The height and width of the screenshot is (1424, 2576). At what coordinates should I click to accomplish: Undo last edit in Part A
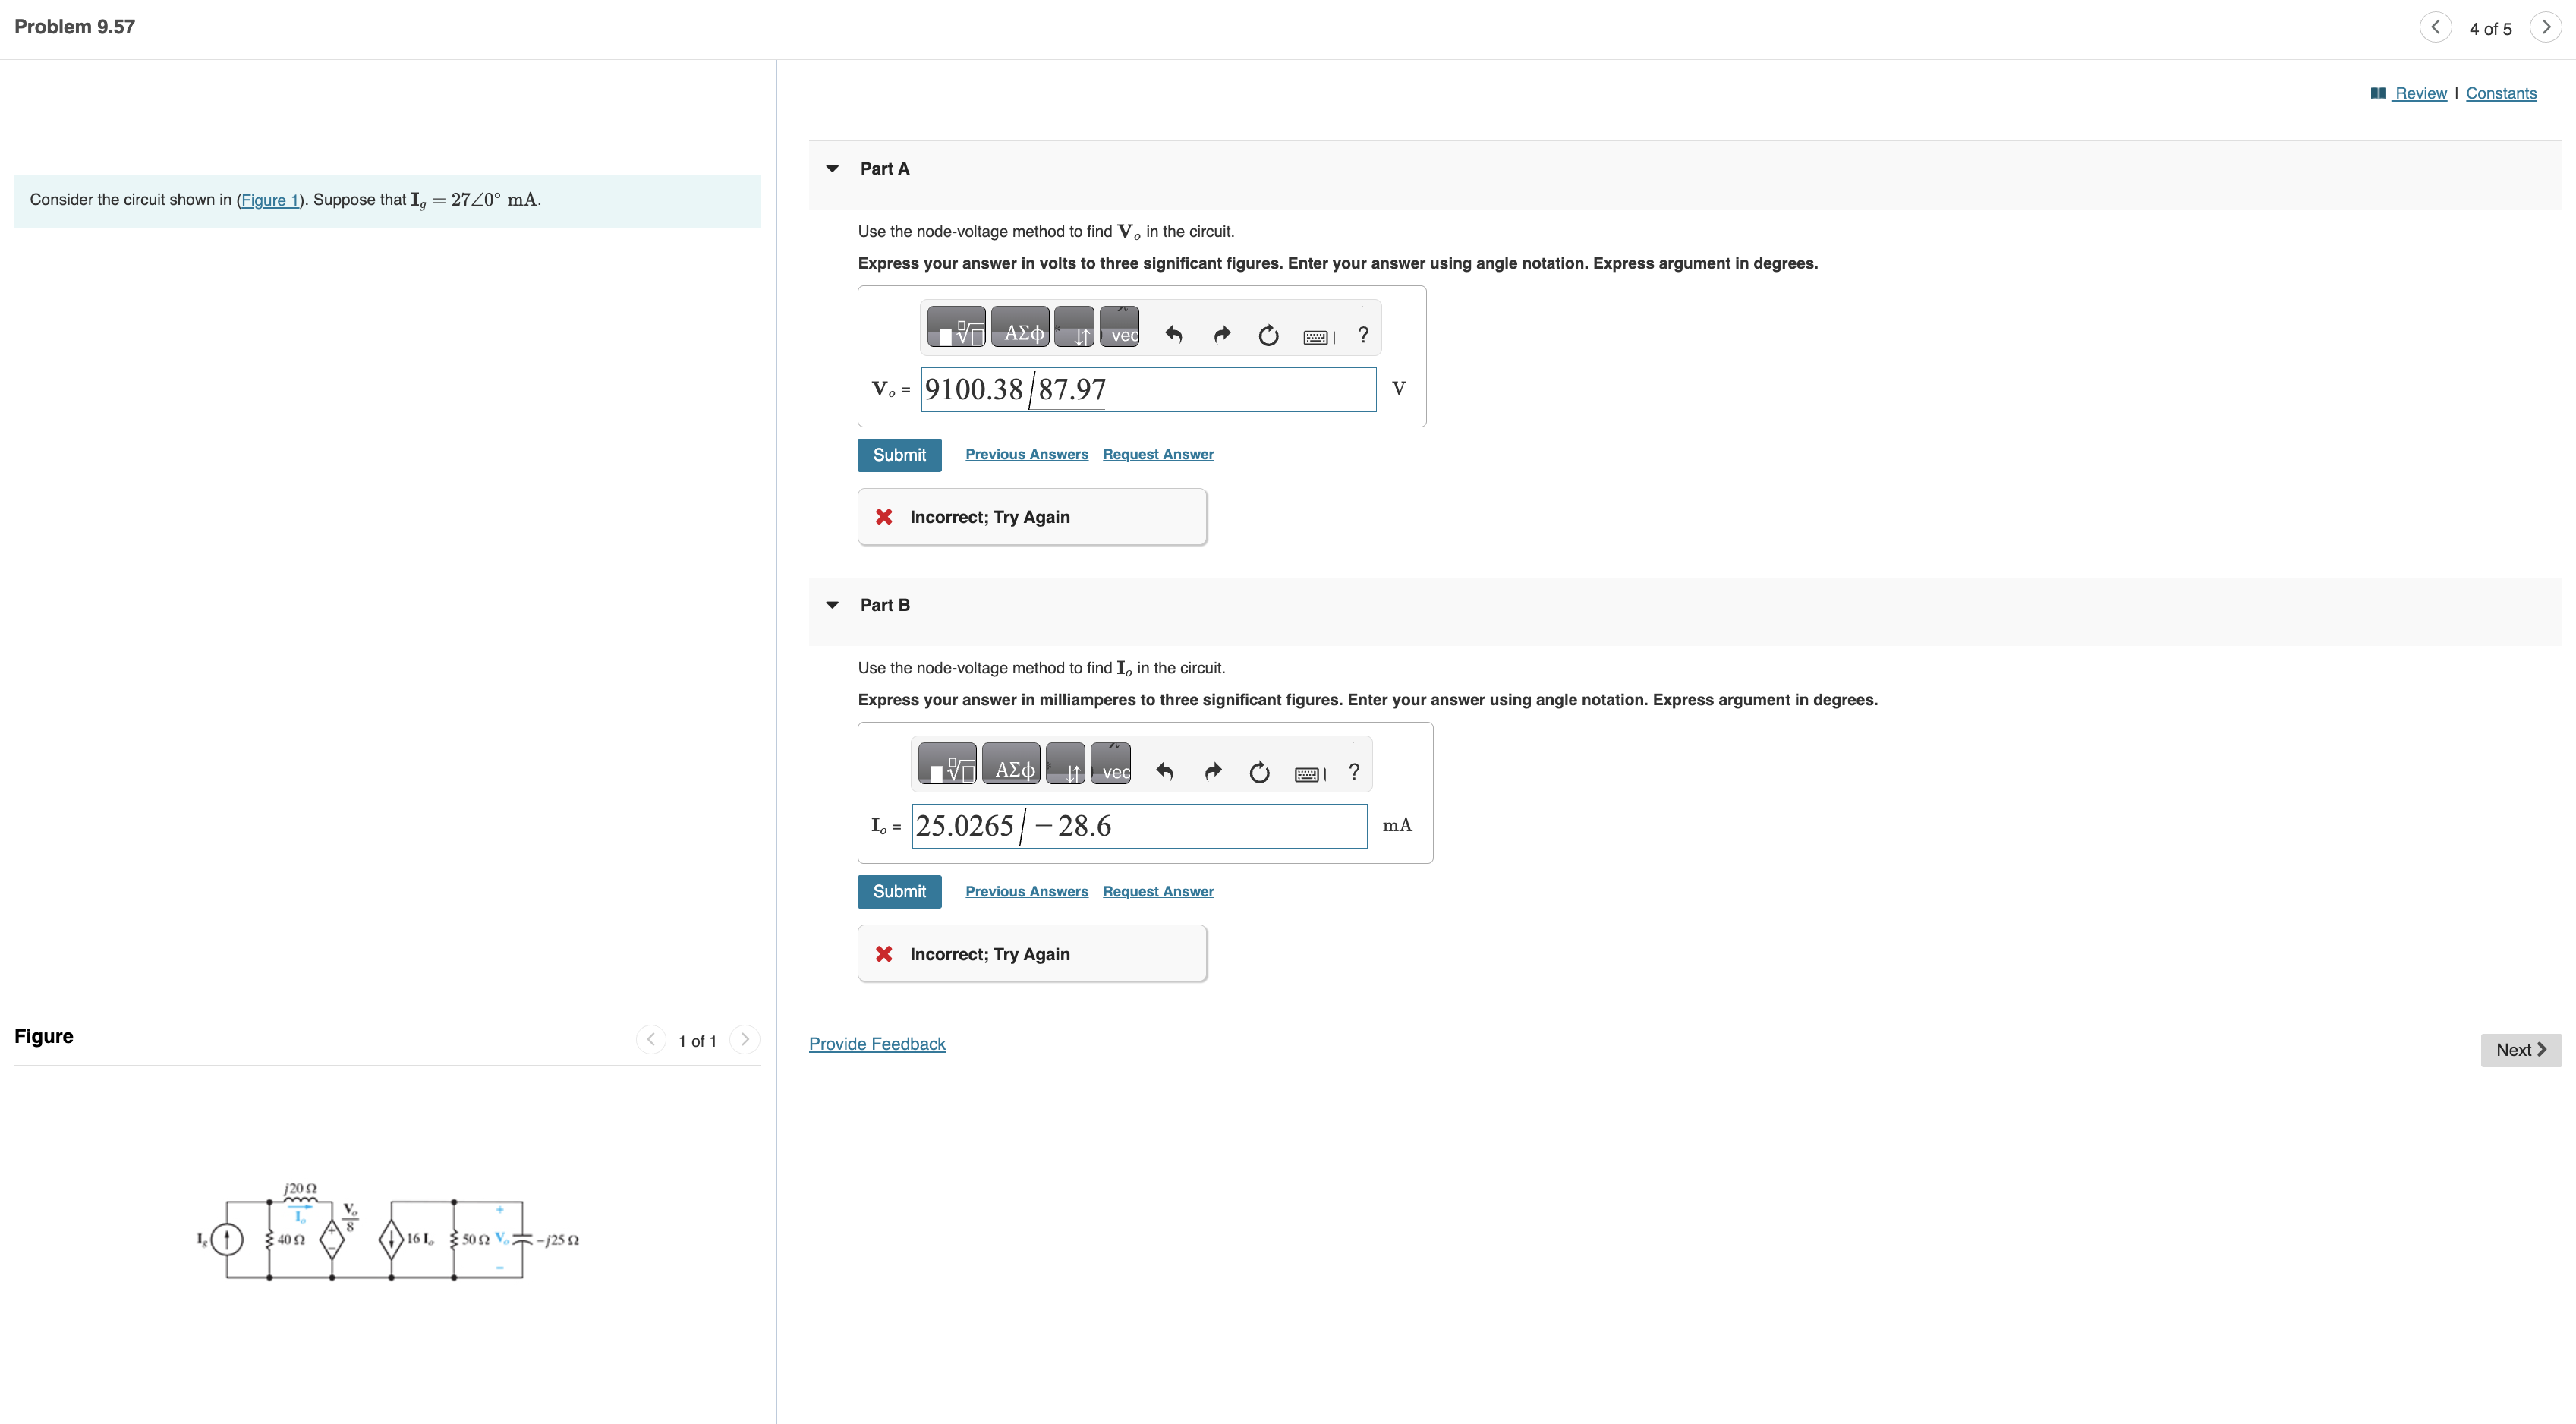click(x=1174, y=335)
